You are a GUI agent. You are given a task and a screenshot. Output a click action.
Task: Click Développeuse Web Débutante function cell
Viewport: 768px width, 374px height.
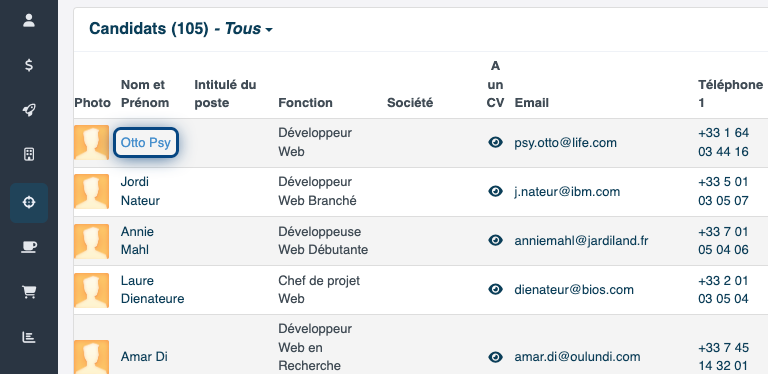[323, 240]
